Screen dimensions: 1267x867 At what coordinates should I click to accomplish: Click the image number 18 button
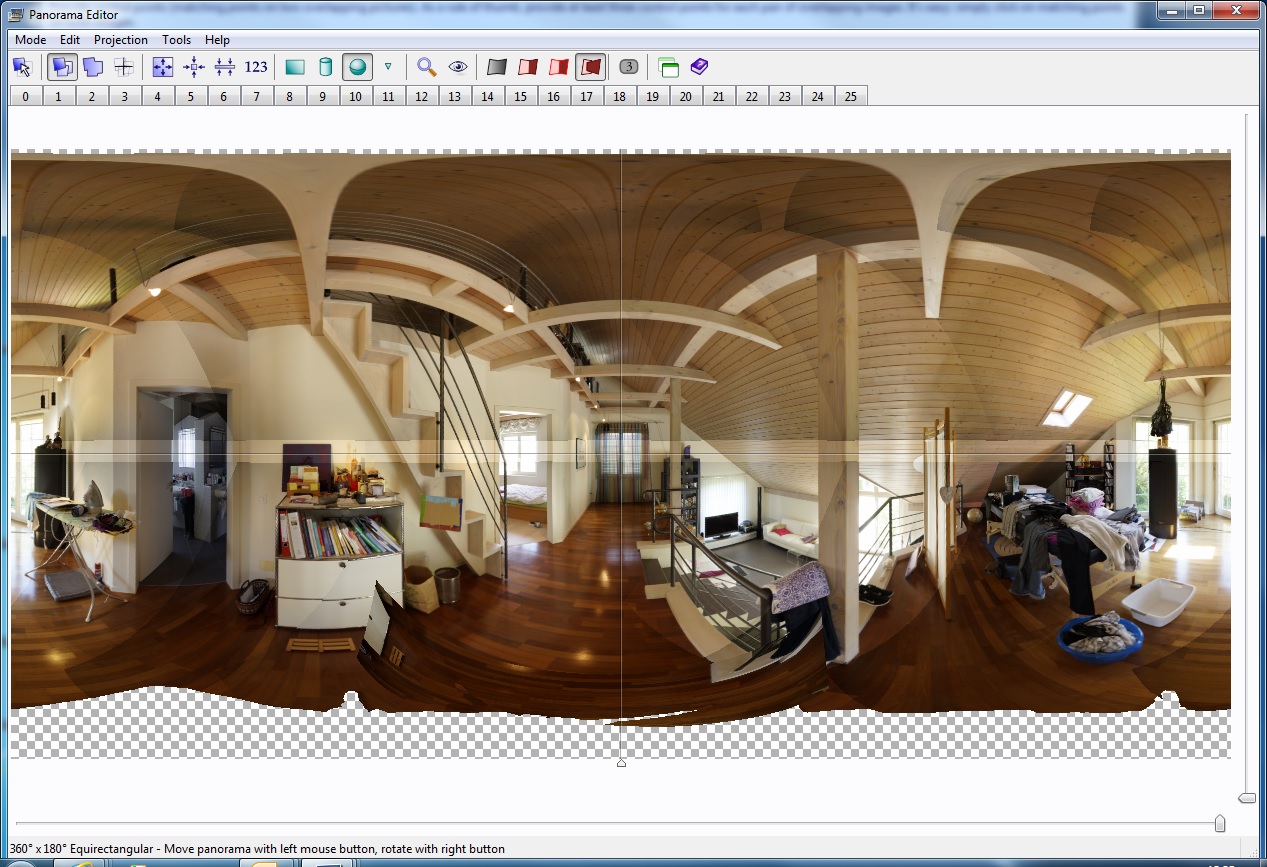pyautogui.click(x=619, y=96)
